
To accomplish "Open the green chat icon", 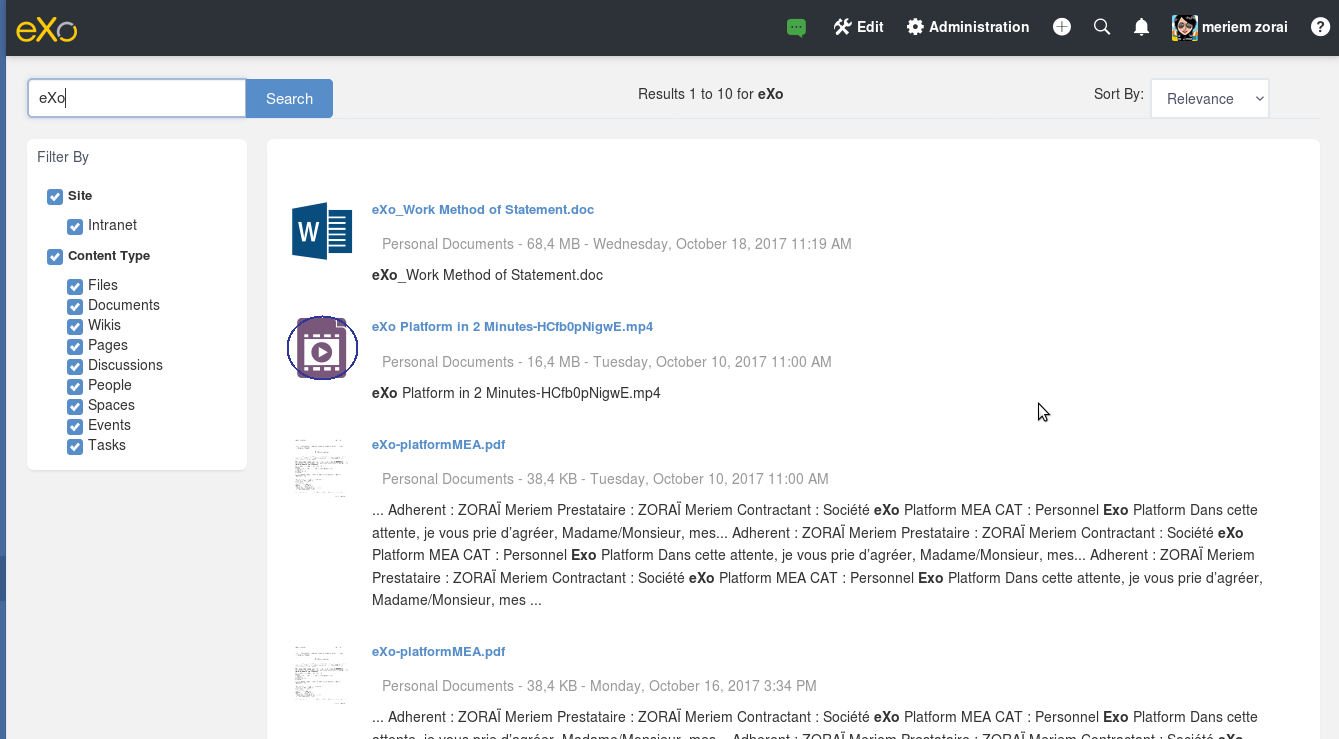I will (x=796, y=28).
